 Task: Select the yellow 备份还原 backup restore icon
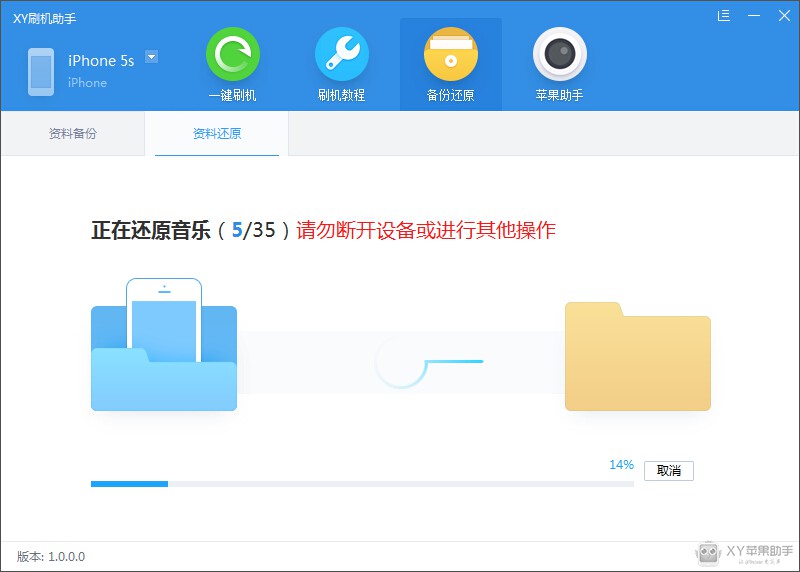pos(450,55)
